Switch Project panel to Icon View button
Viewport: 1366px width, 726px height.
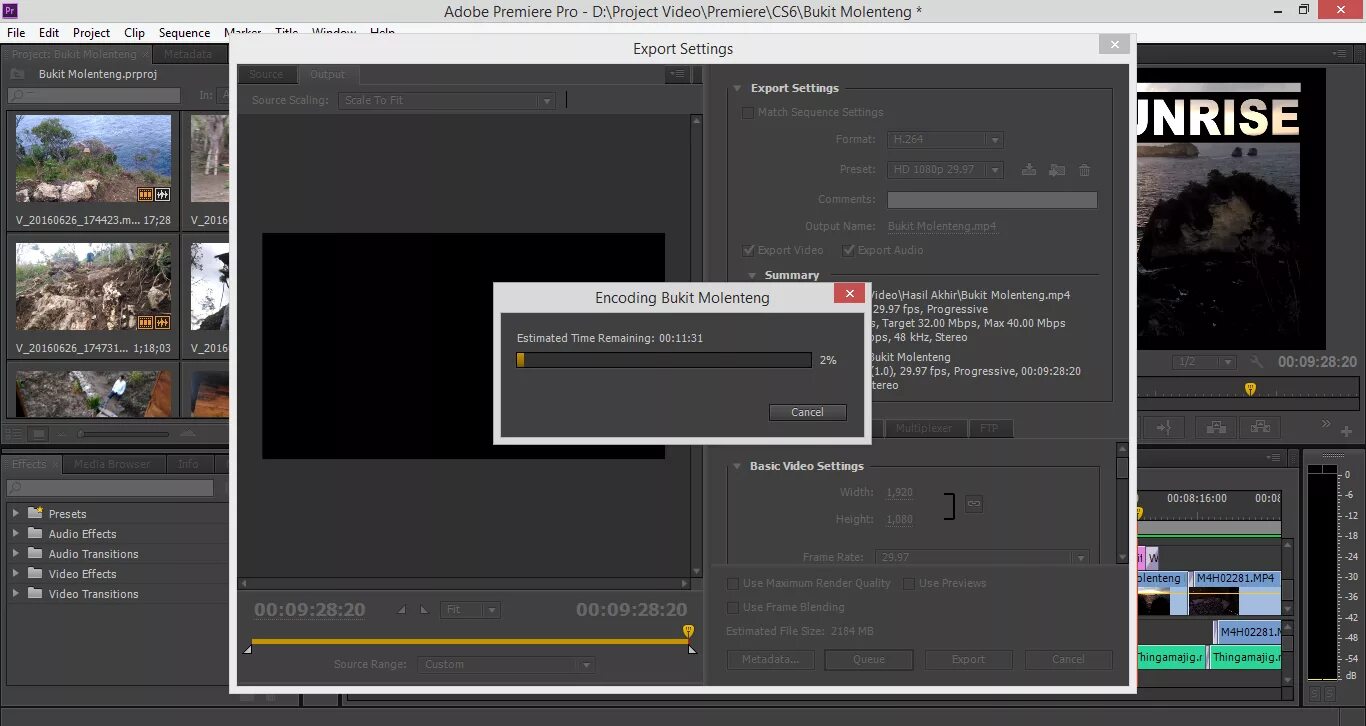click(x=38, y=433)
